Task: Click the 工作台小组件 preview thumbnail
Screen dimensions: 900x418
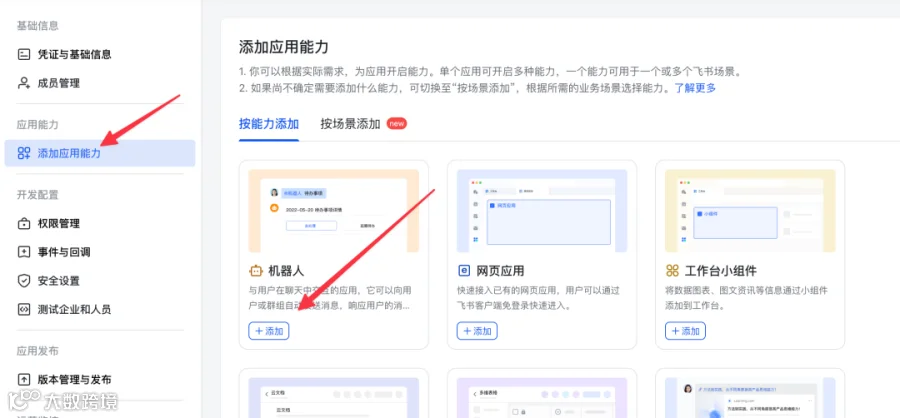Action: click(750, 211)
